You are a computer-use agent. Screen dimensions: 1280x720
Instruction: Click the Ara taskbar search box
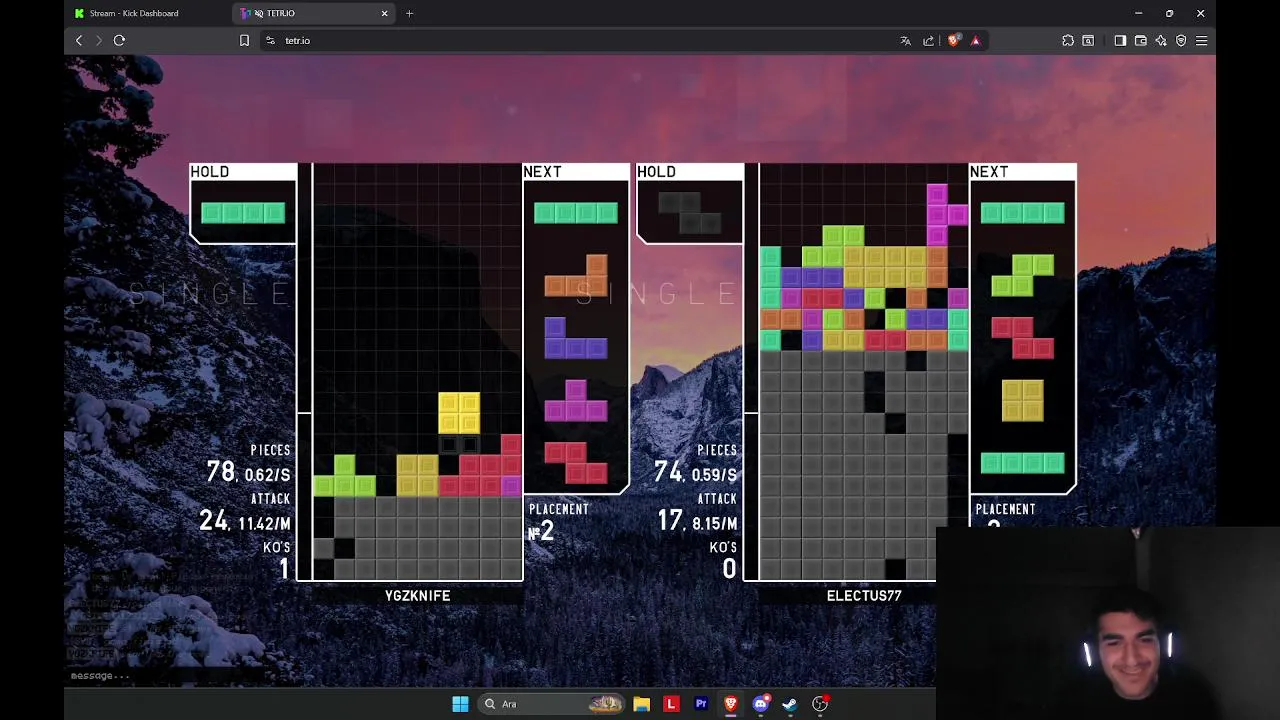click(x=553, y=704)
